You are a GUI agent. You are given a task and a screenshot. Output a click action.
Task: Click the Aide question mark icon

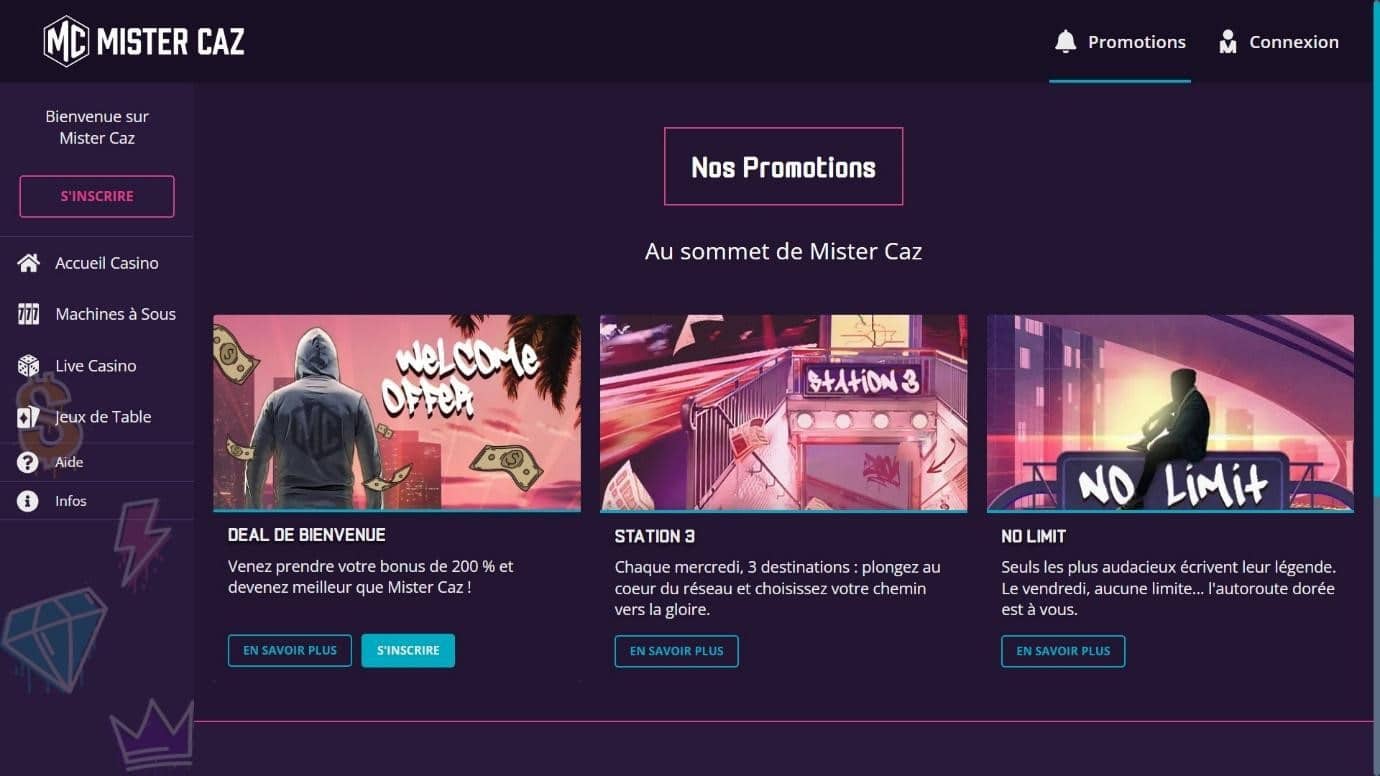28,462
